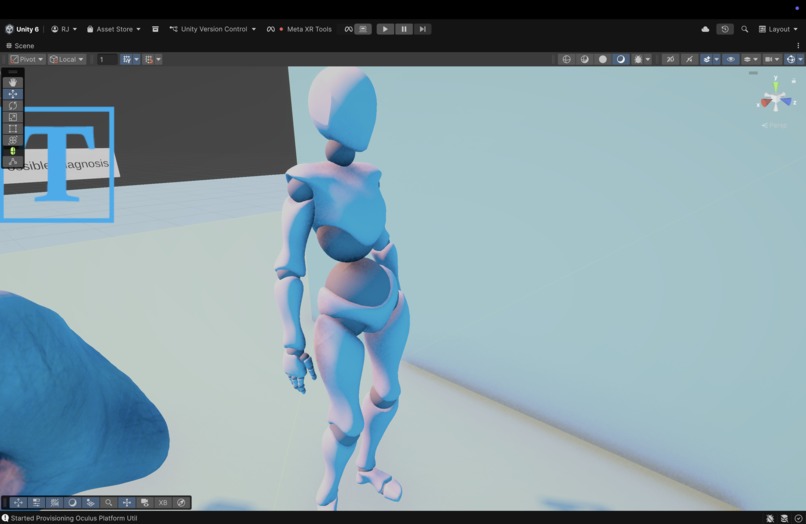Screen dimensions: 806x524
Task: Toggle 2D scene view mode
Action: [x=670, y=59]
